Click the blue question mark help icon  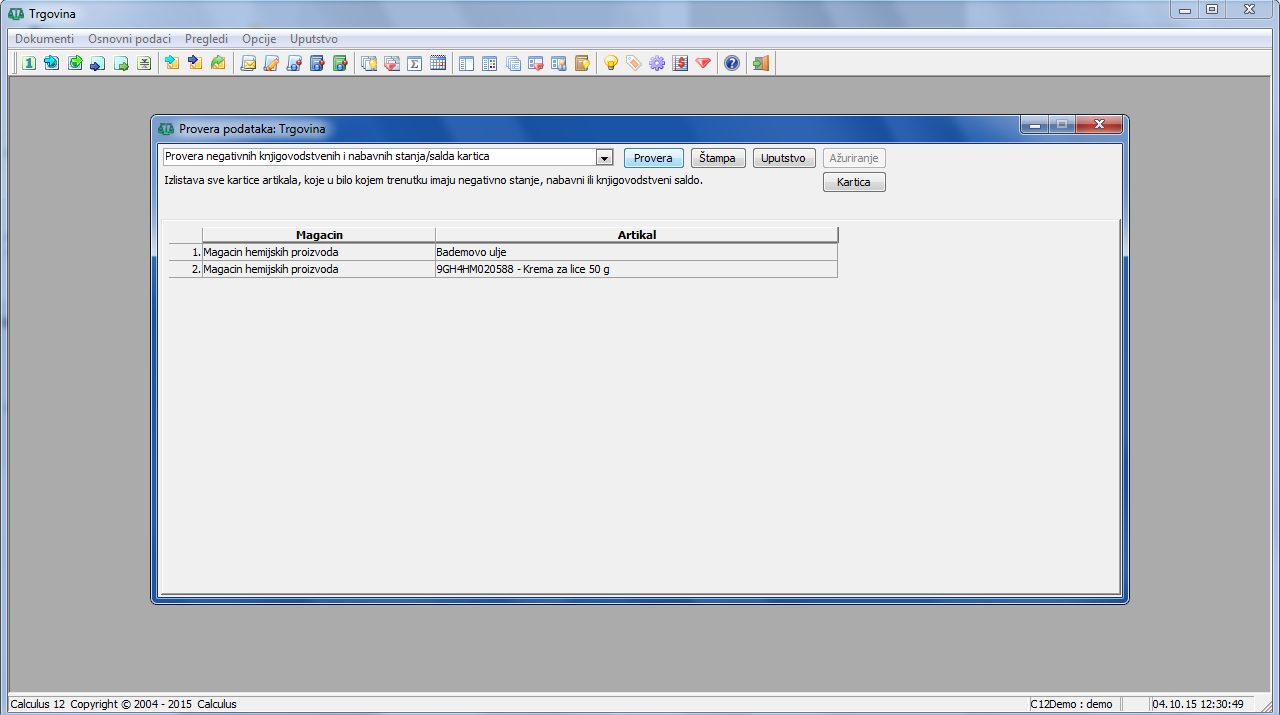tap(732, 63)
